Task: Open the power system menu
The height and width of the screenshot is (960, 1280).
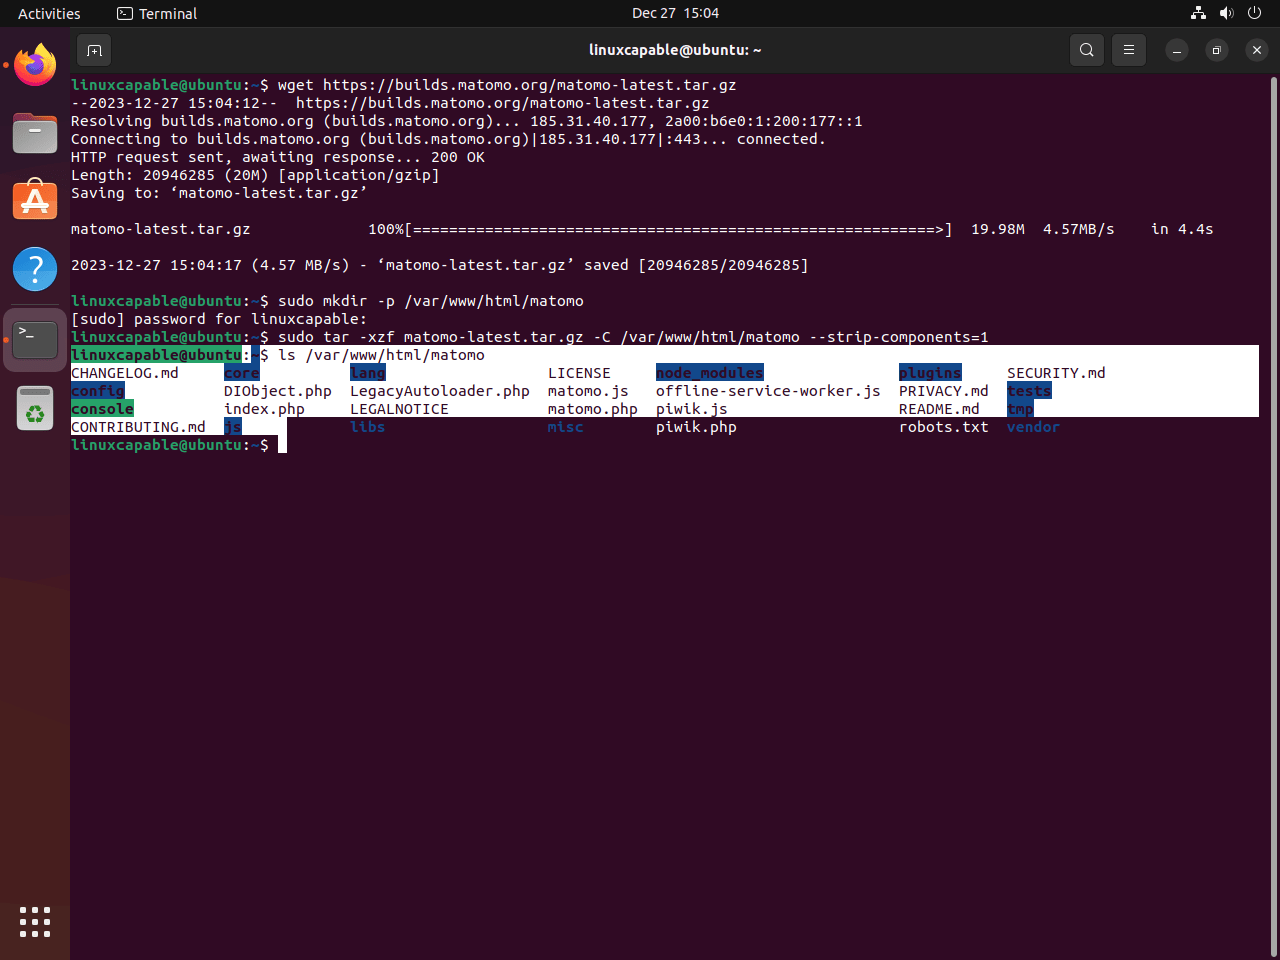Action: 1255,13
